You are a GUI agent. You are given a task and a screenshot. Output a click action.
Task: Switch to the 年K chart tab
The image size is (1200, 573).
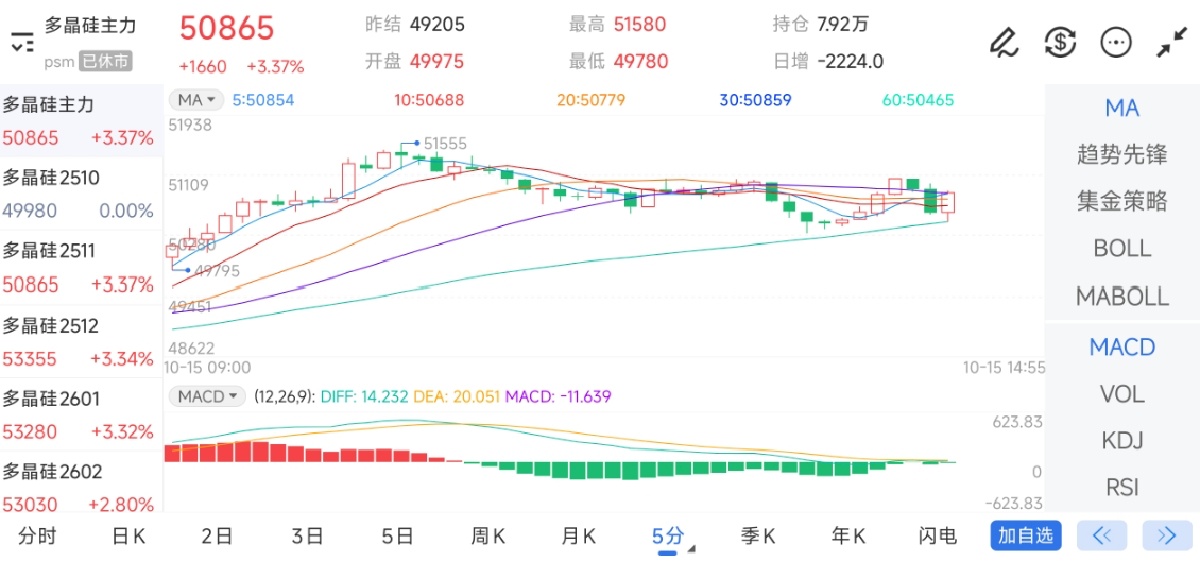coord(848,536)
